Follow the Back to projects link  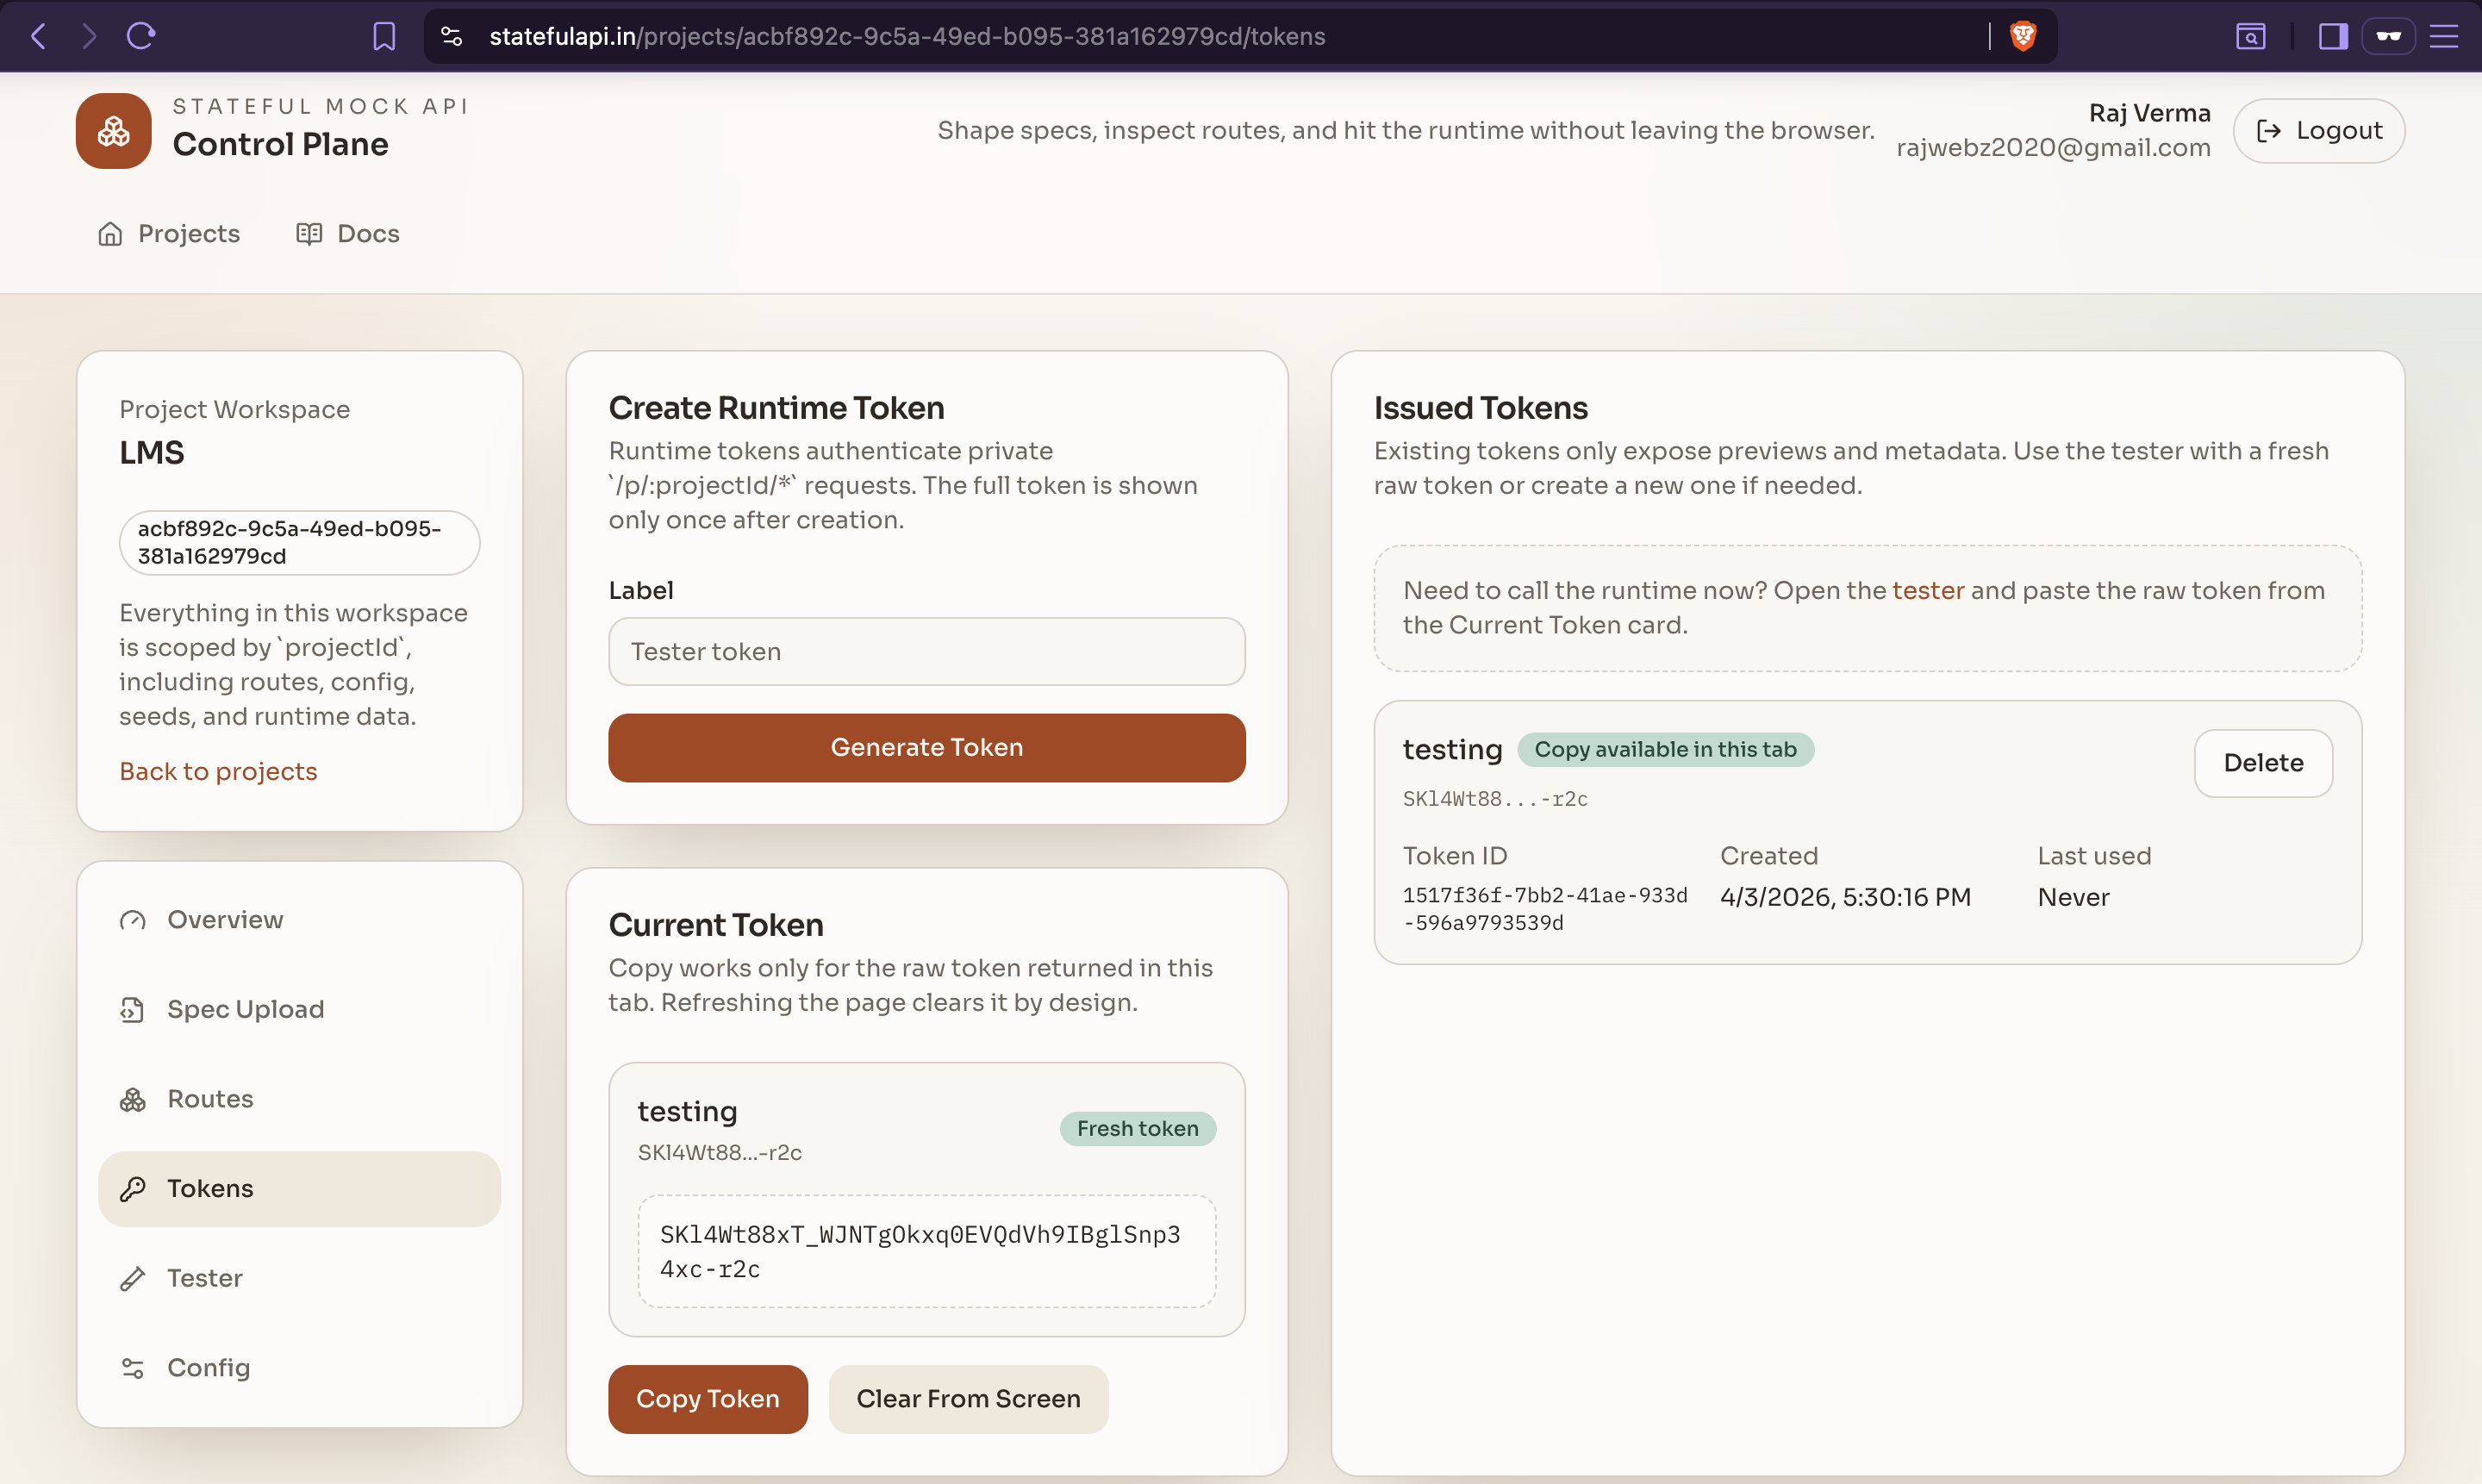[218, 770]
